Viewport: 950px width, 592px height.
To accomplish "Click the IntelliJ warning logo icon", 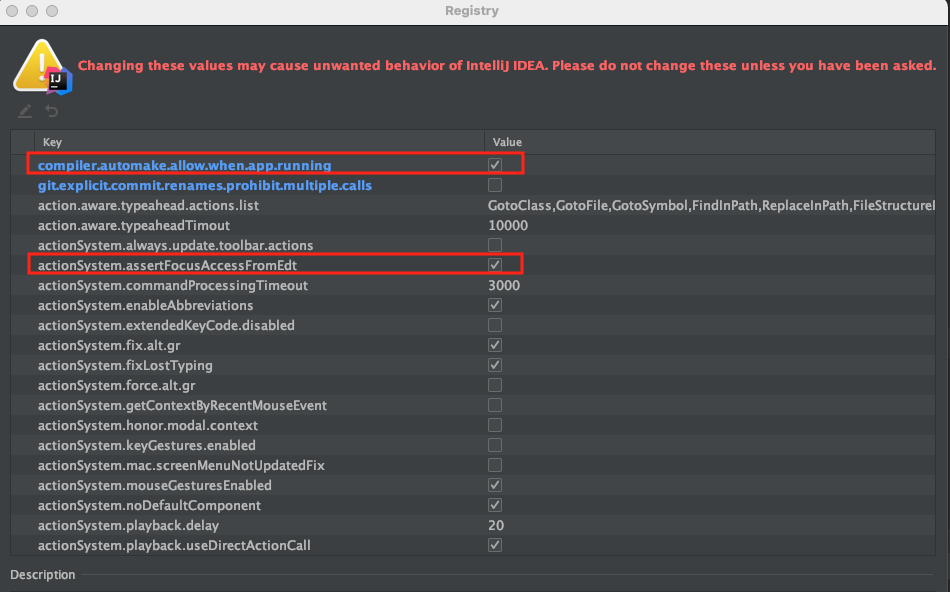I will tap(42, 67).
